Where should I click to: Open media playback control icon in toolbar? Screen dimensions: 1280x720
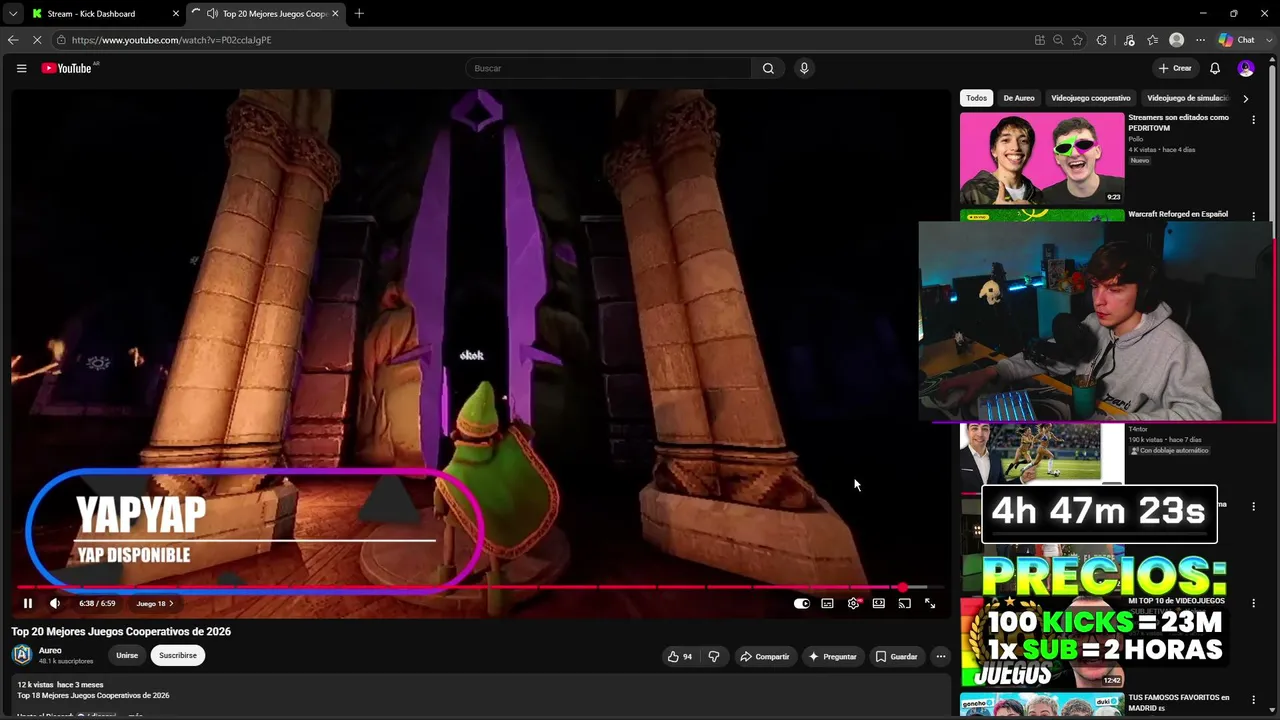point(1130,40)
